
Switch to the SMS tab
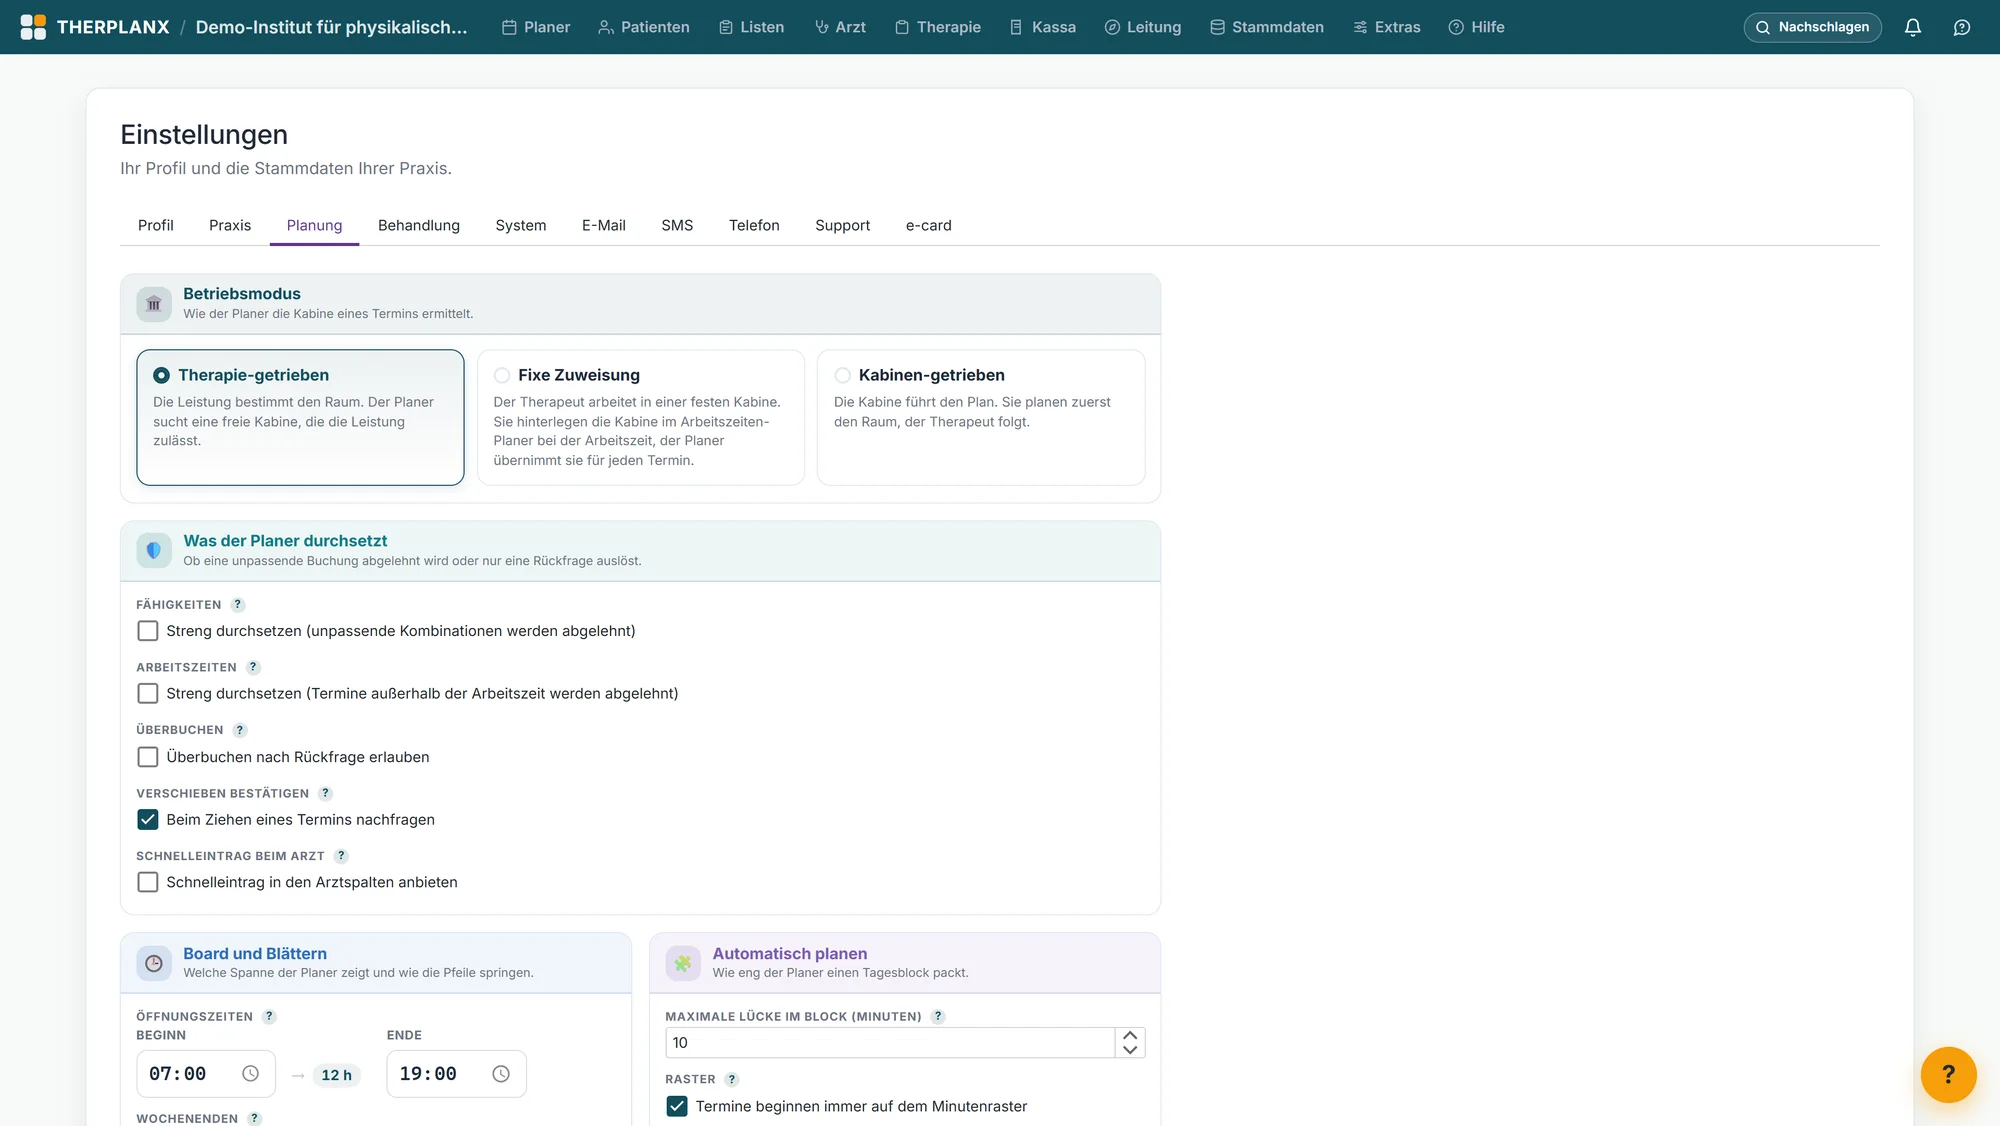tap(677, 225)
